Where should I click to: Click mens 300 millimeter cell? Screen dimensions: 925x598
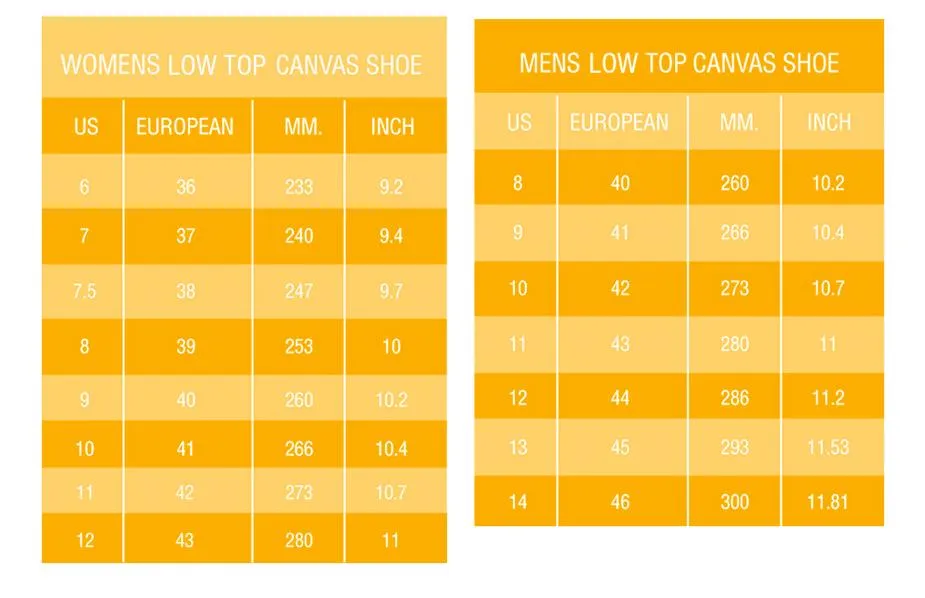[734, 502]
